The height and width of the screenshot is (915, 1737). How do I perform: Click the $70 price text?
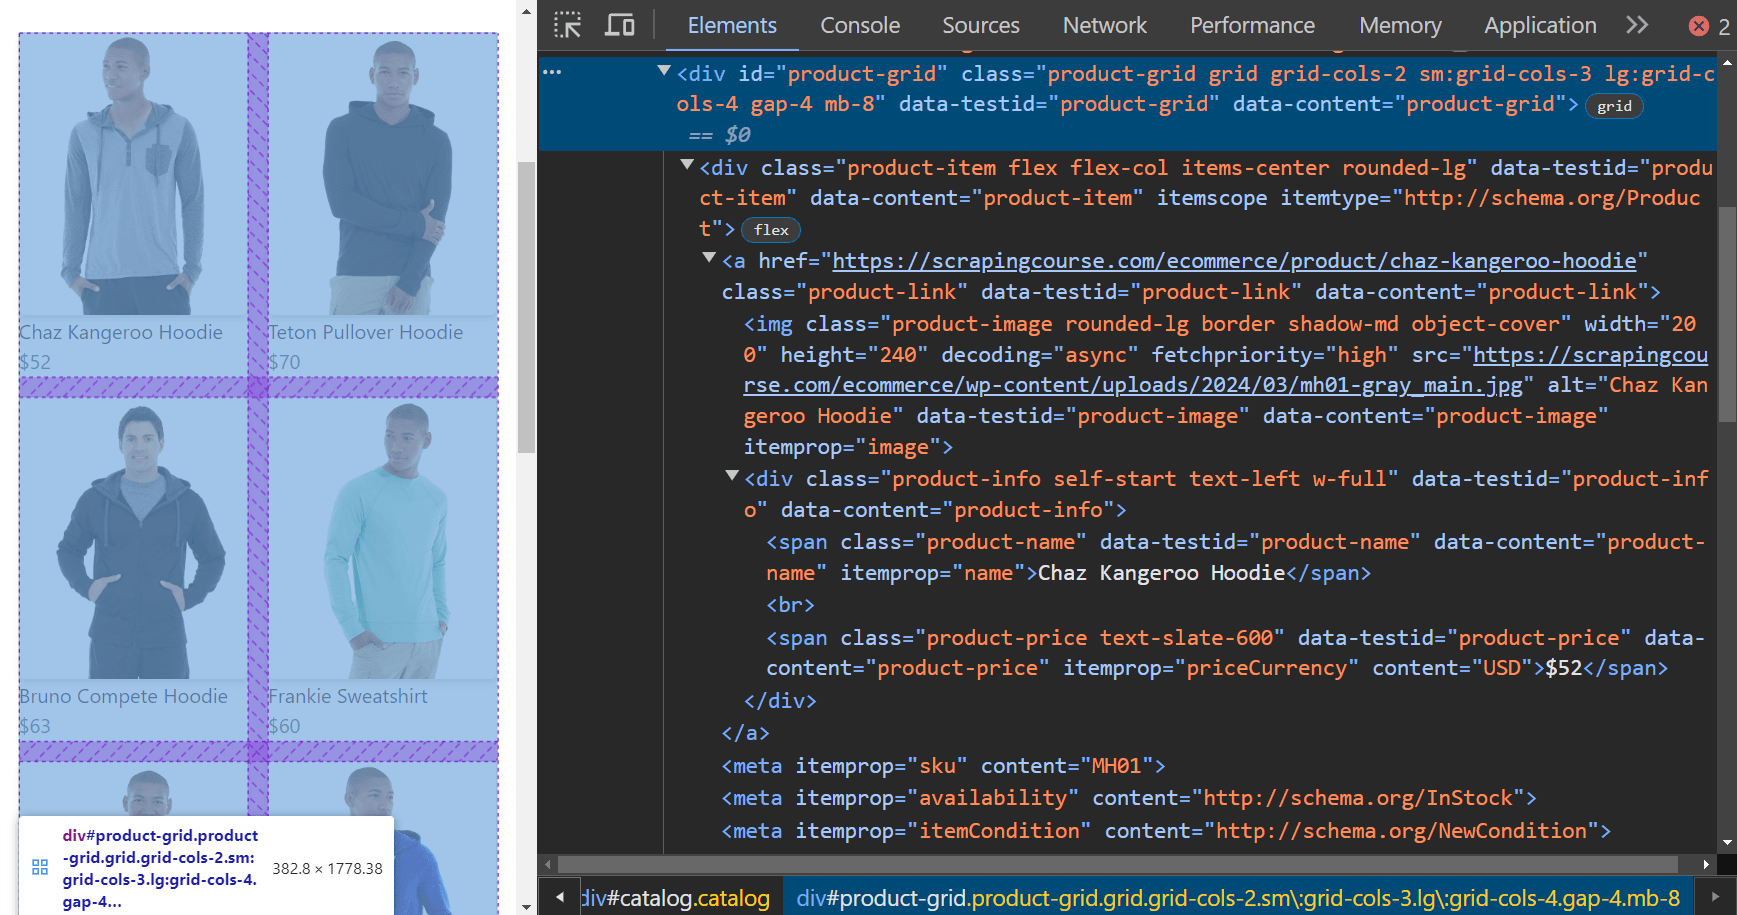pyautogui.click(x=284, y=361)
